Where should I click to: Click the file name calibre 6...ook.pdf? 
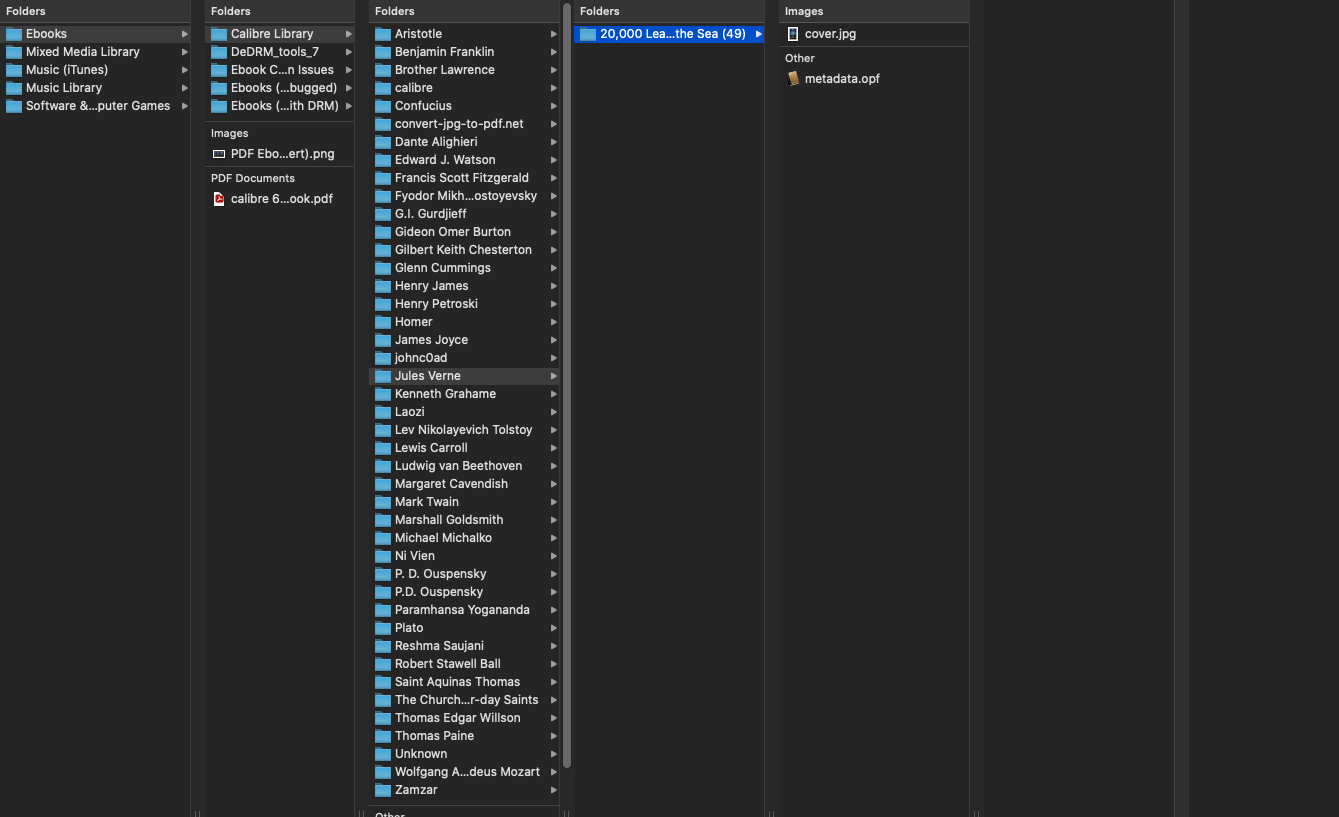282,199
